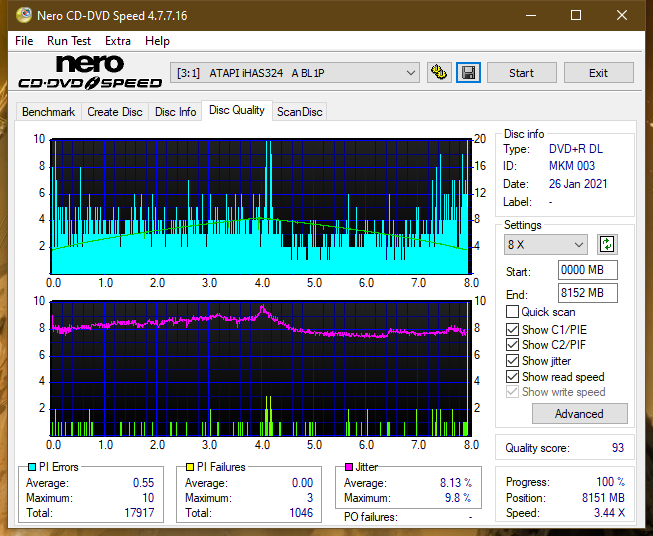This screenshot has height=536, width=653.
Task: Switch to the Disc Info tab
Action: tap(175, 112)
